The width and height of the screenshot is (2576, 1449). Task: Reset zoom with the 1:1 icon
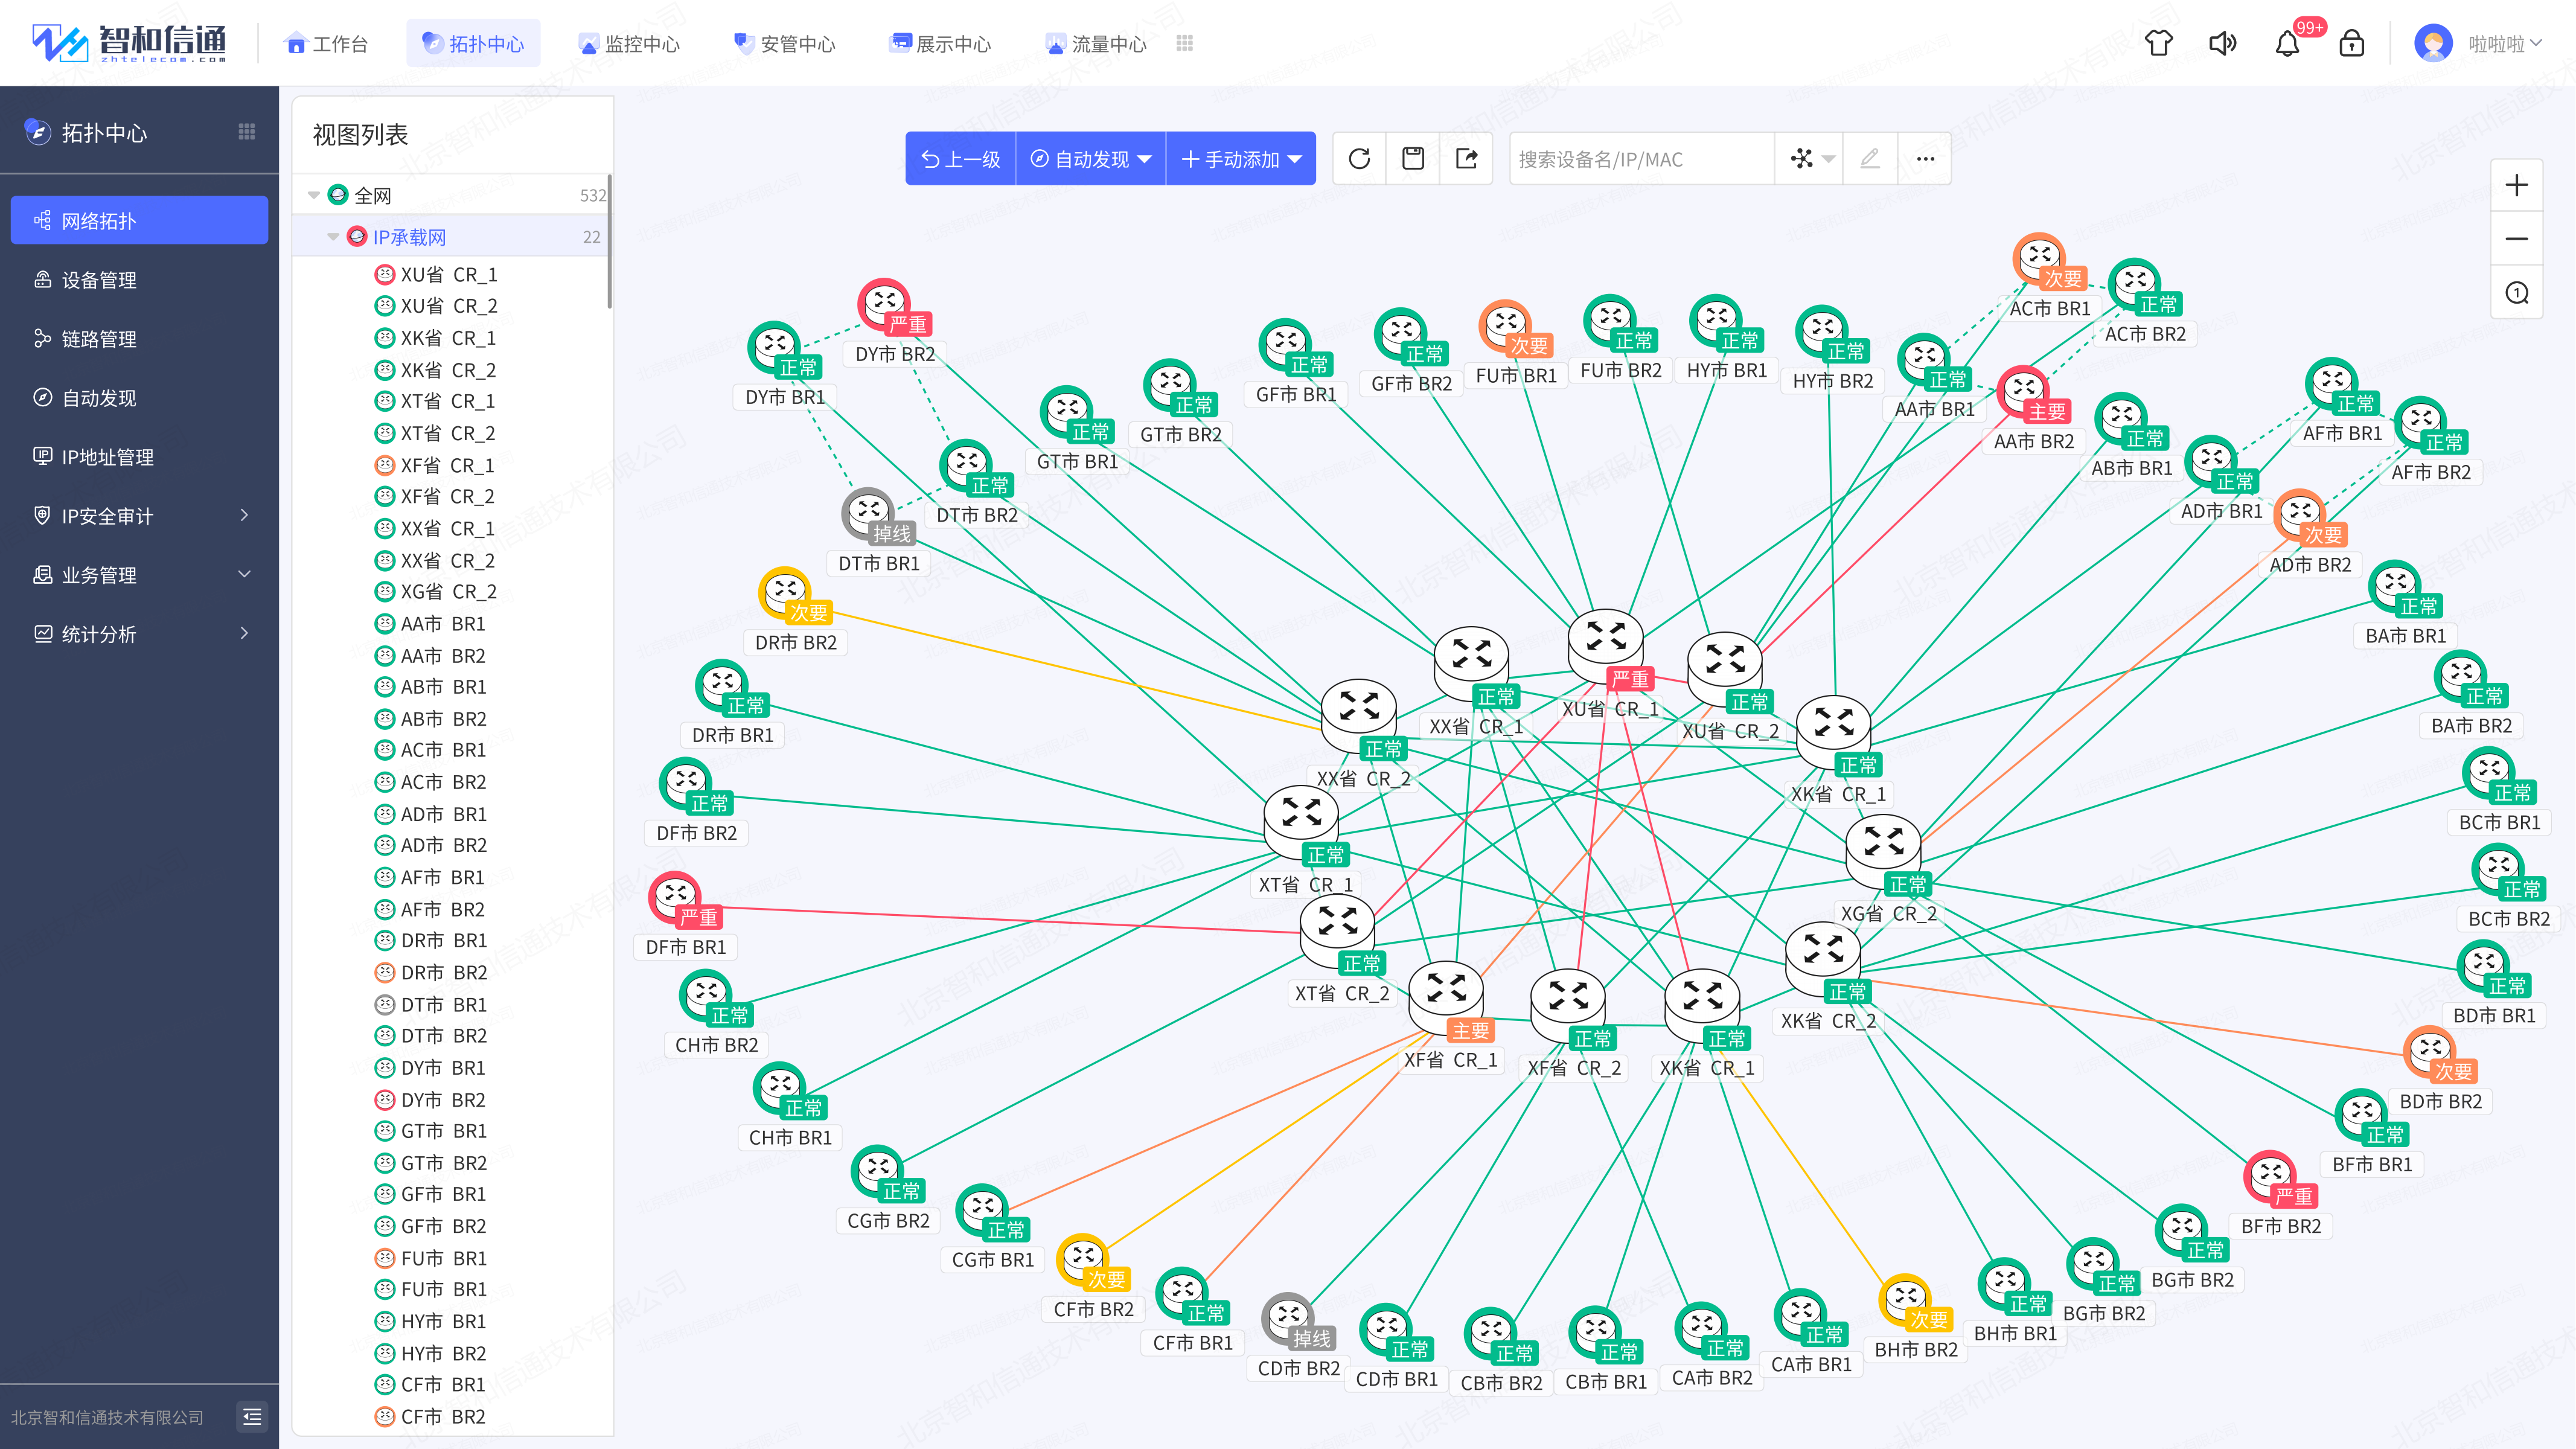(2516, 293)
